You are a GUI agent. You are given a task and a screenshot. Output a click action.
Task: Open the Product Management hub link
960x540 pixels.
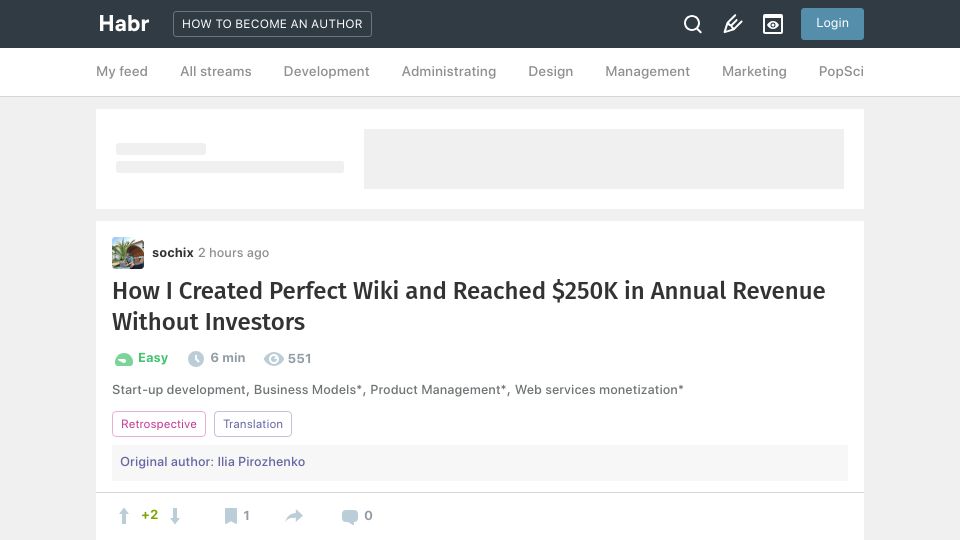(x=437, y=390)
